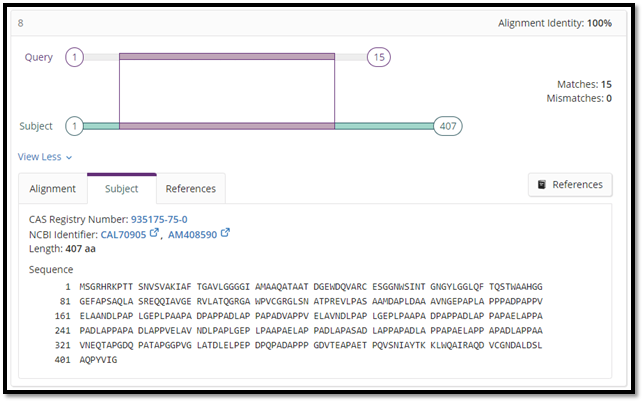Click the Query start position marker 1
Viewport: 644px width, 403px height.
click(74, 58)
